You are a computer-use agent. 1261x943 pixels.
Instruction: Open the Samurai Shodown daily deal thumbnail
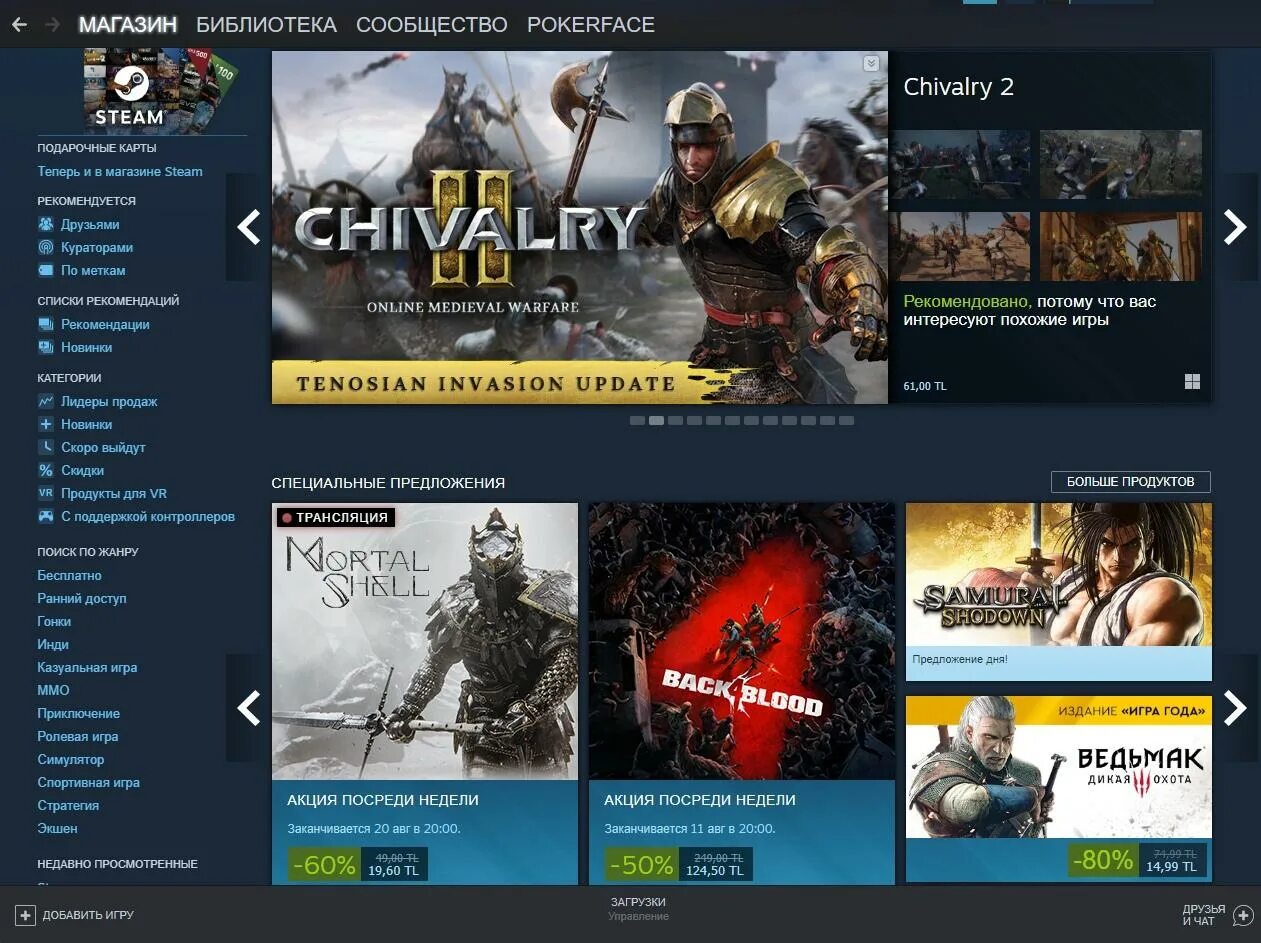(1058, 574)
